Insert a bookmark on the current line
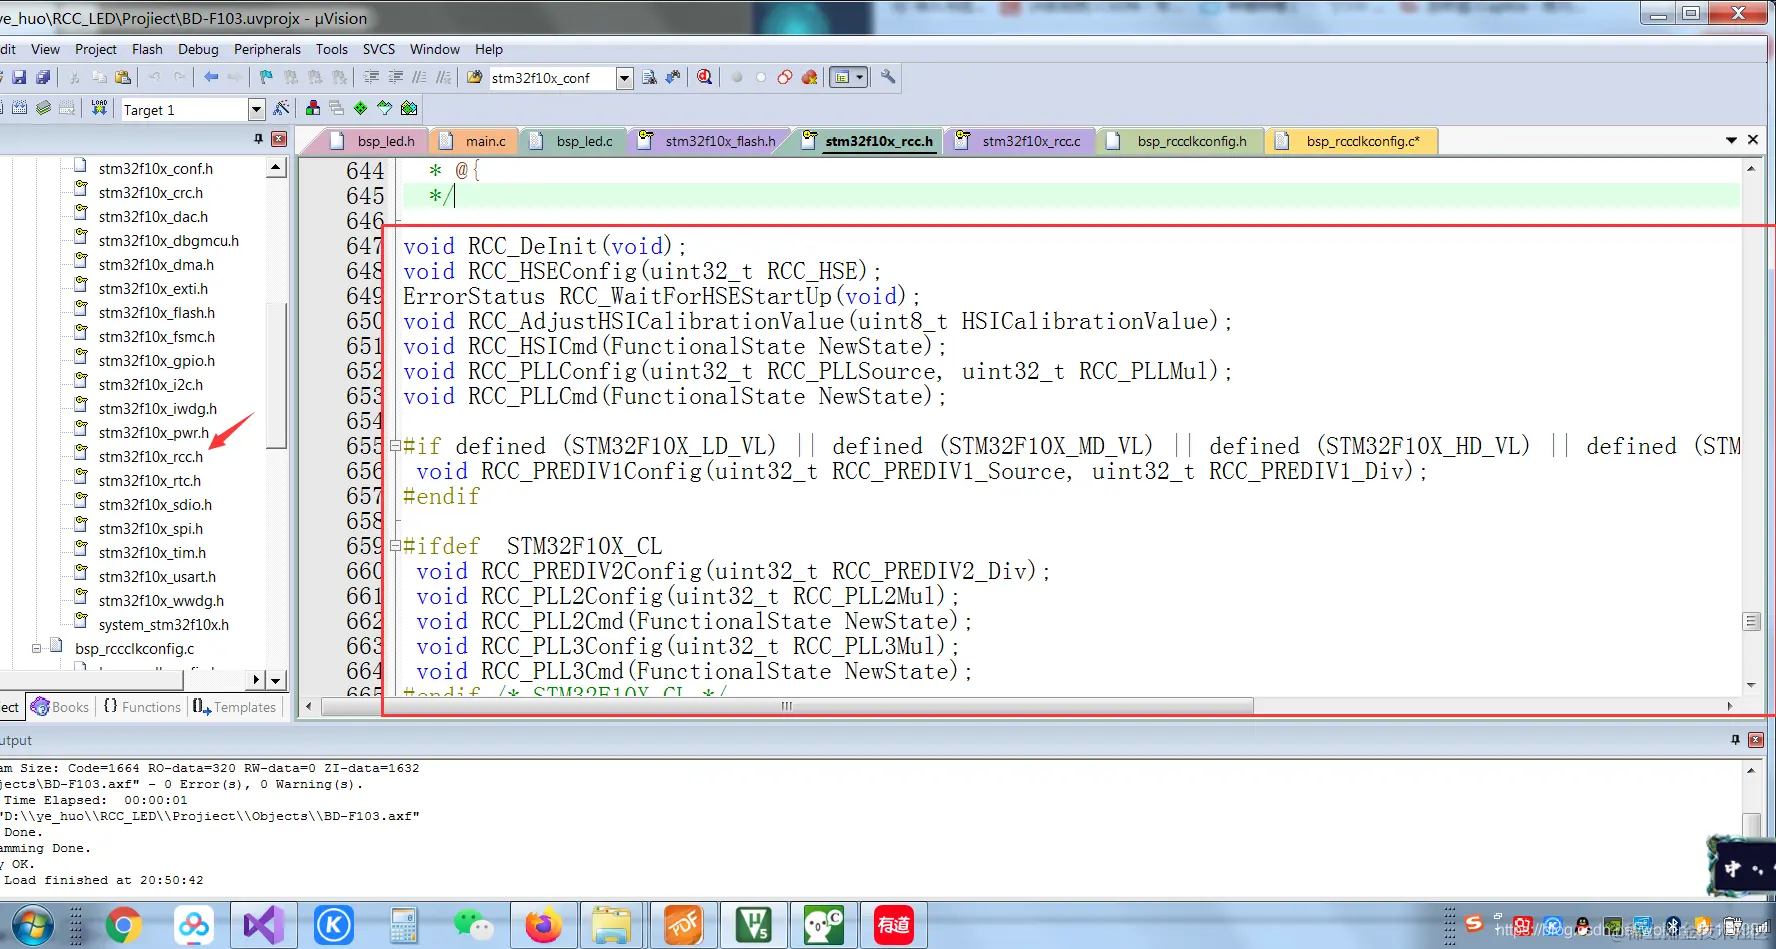Image resolution: width=1776 pixels, height=949 pixels. pos(266,77)
